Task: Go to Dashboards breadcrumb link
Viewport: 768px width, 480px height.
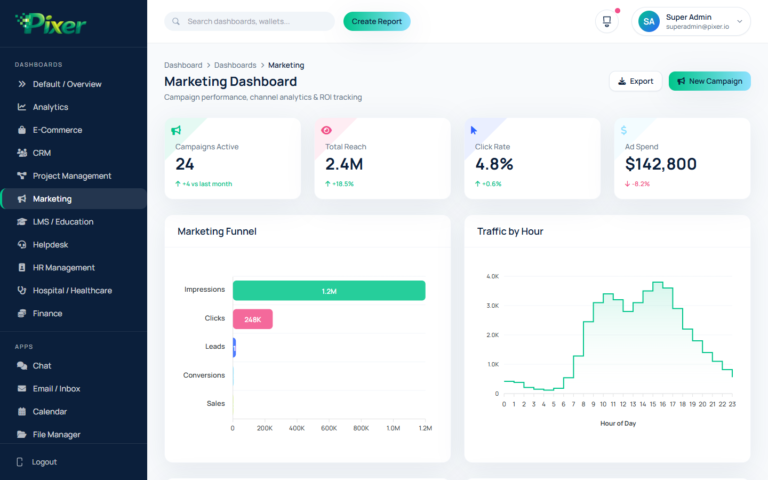Action: 235,65
